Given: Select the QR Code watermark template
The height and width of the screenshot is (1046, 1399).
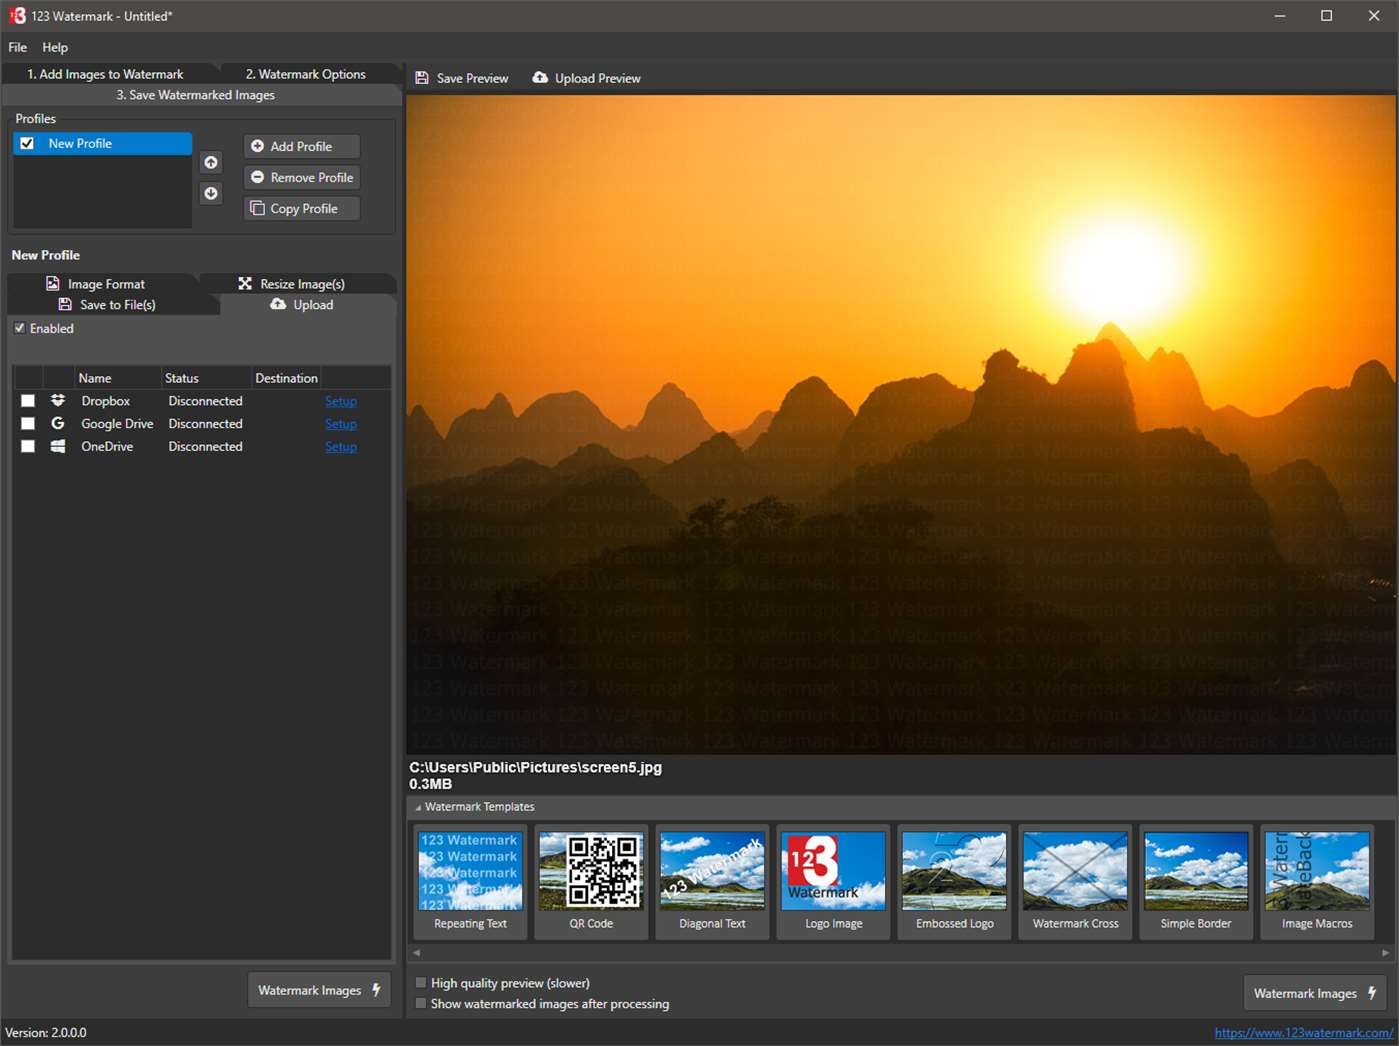Looking at the screenshot, I should pyautogui.click(x=591, y=871).
